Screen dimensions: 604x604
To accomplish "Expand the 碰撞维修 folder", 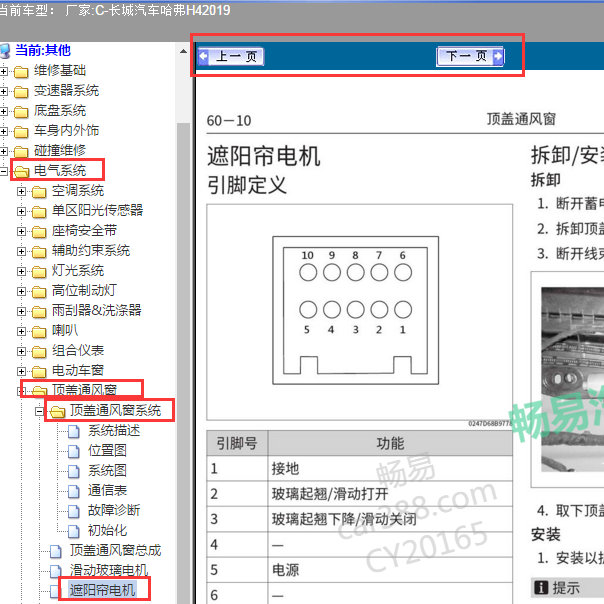I will pyautogui.click(x=3, y=151).
